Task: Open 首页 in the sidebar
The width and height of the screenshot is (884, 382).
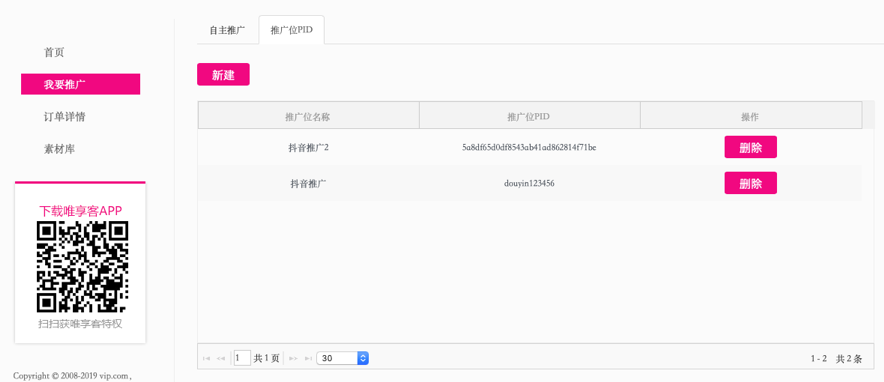Action: (x=54, y=52)
